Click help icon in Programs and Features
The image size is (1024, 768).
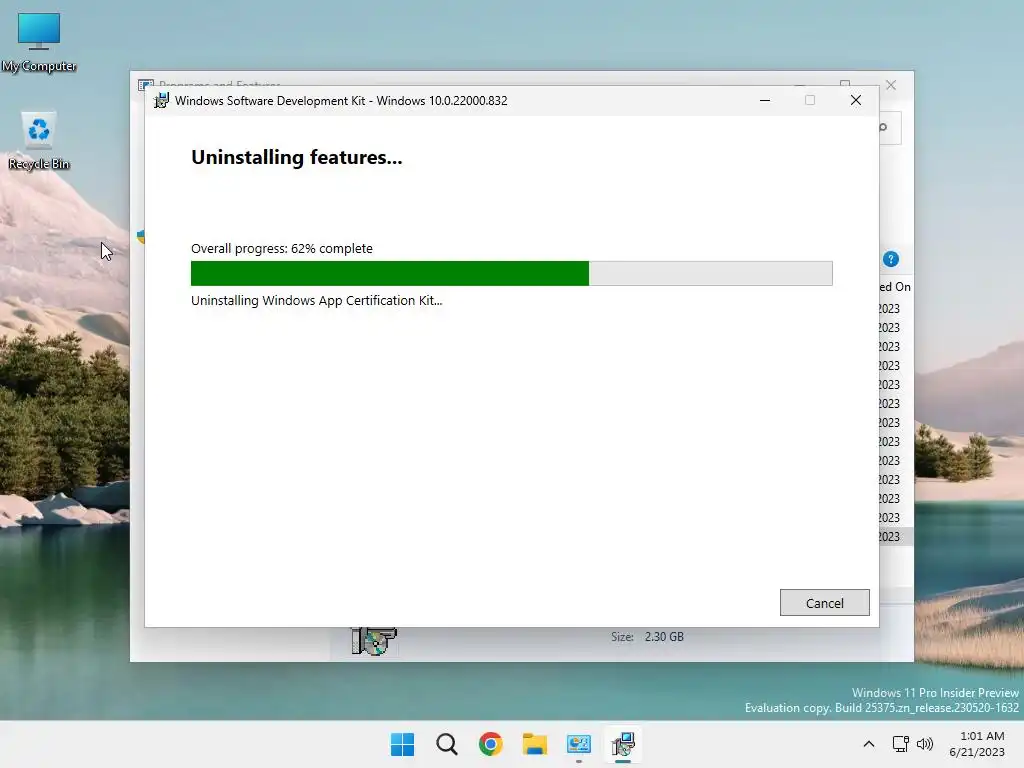coord(891,259)
